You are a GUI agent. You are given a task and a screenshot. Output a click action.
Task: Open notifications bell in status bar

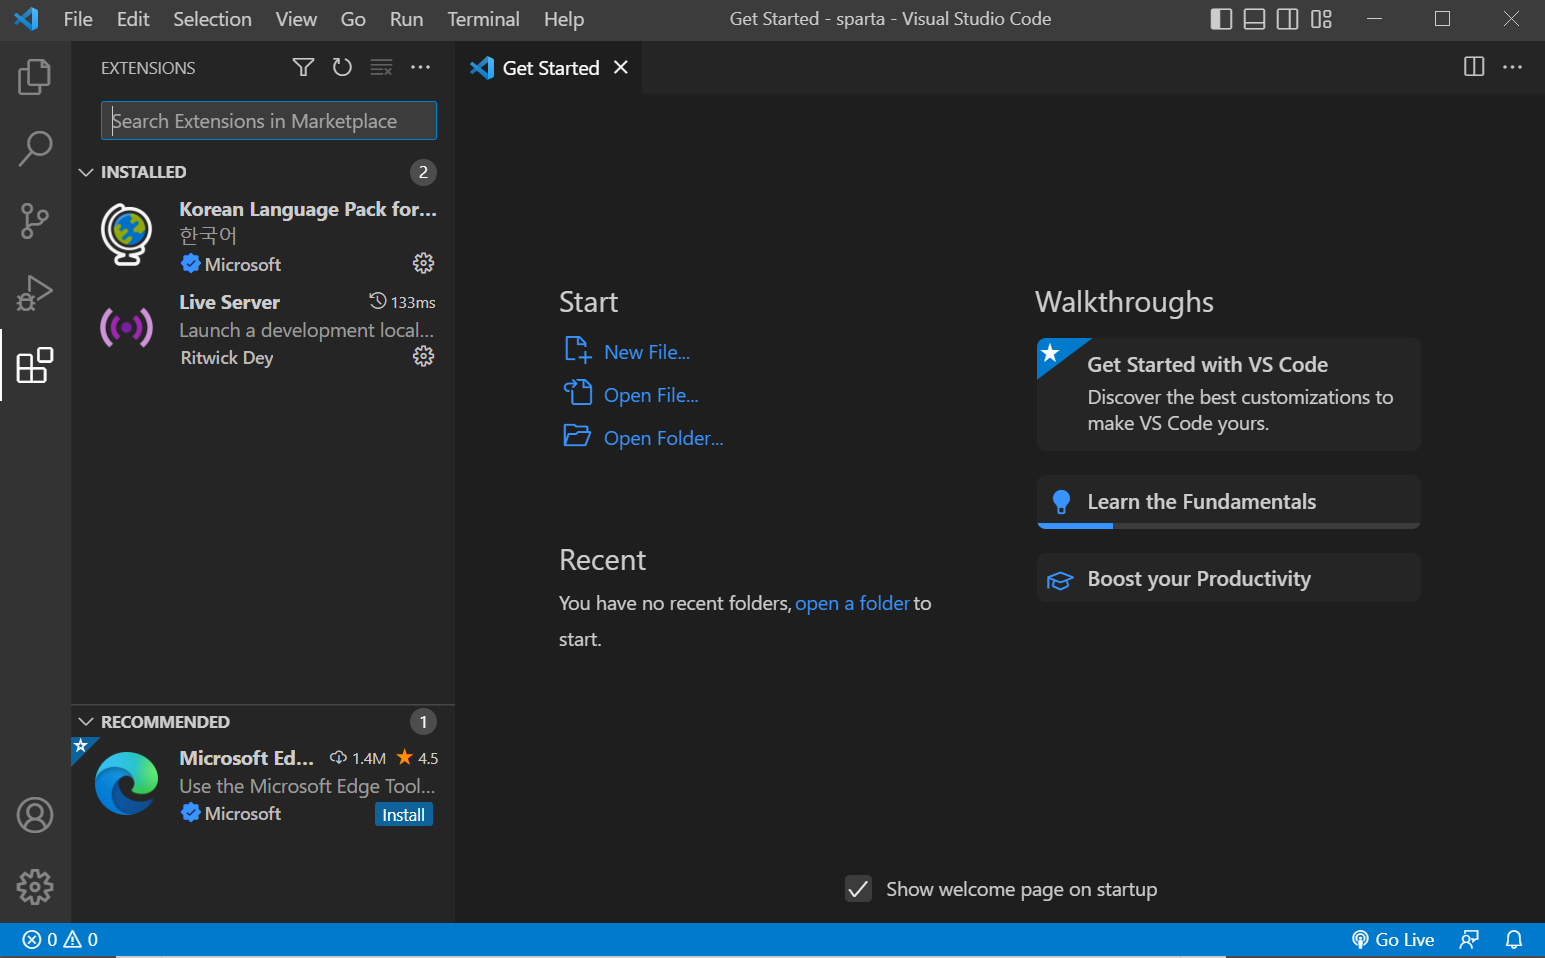(1514, 940)
